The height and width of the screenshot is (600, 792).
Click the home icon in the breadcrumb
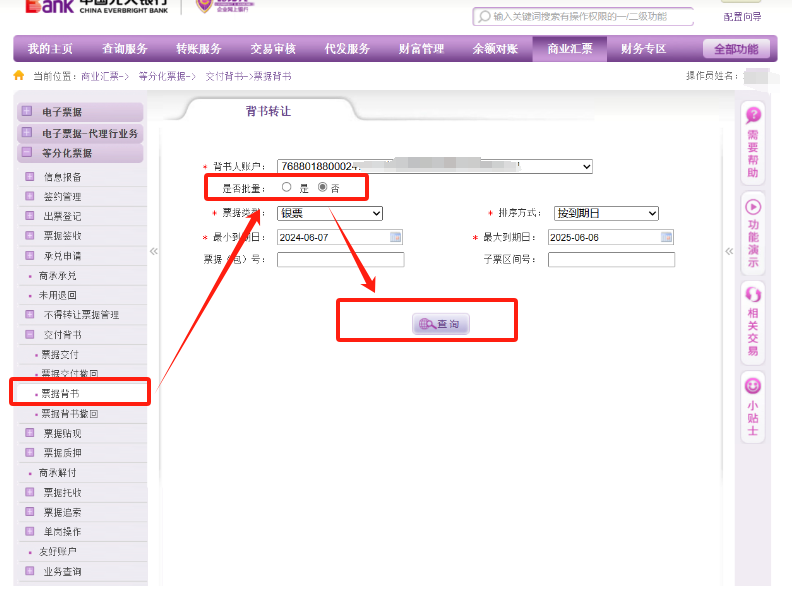[x=19, y=76]
